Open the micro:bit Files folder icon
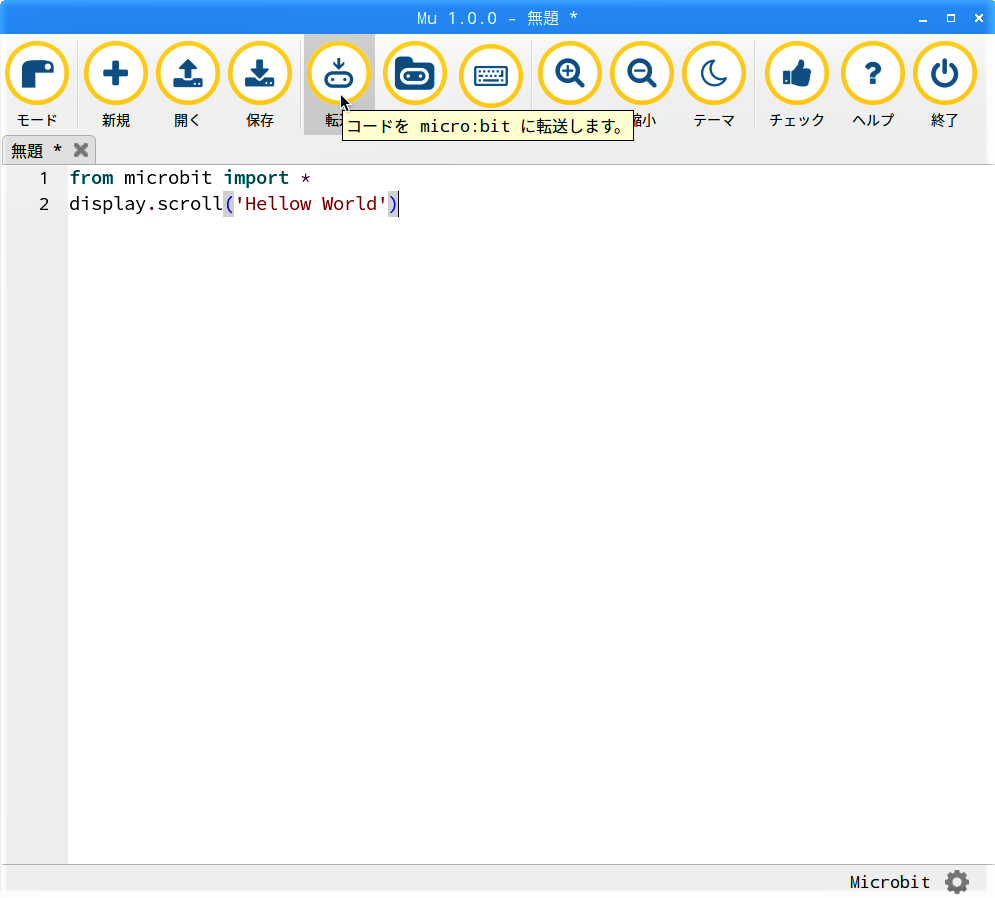 [415, 74]
